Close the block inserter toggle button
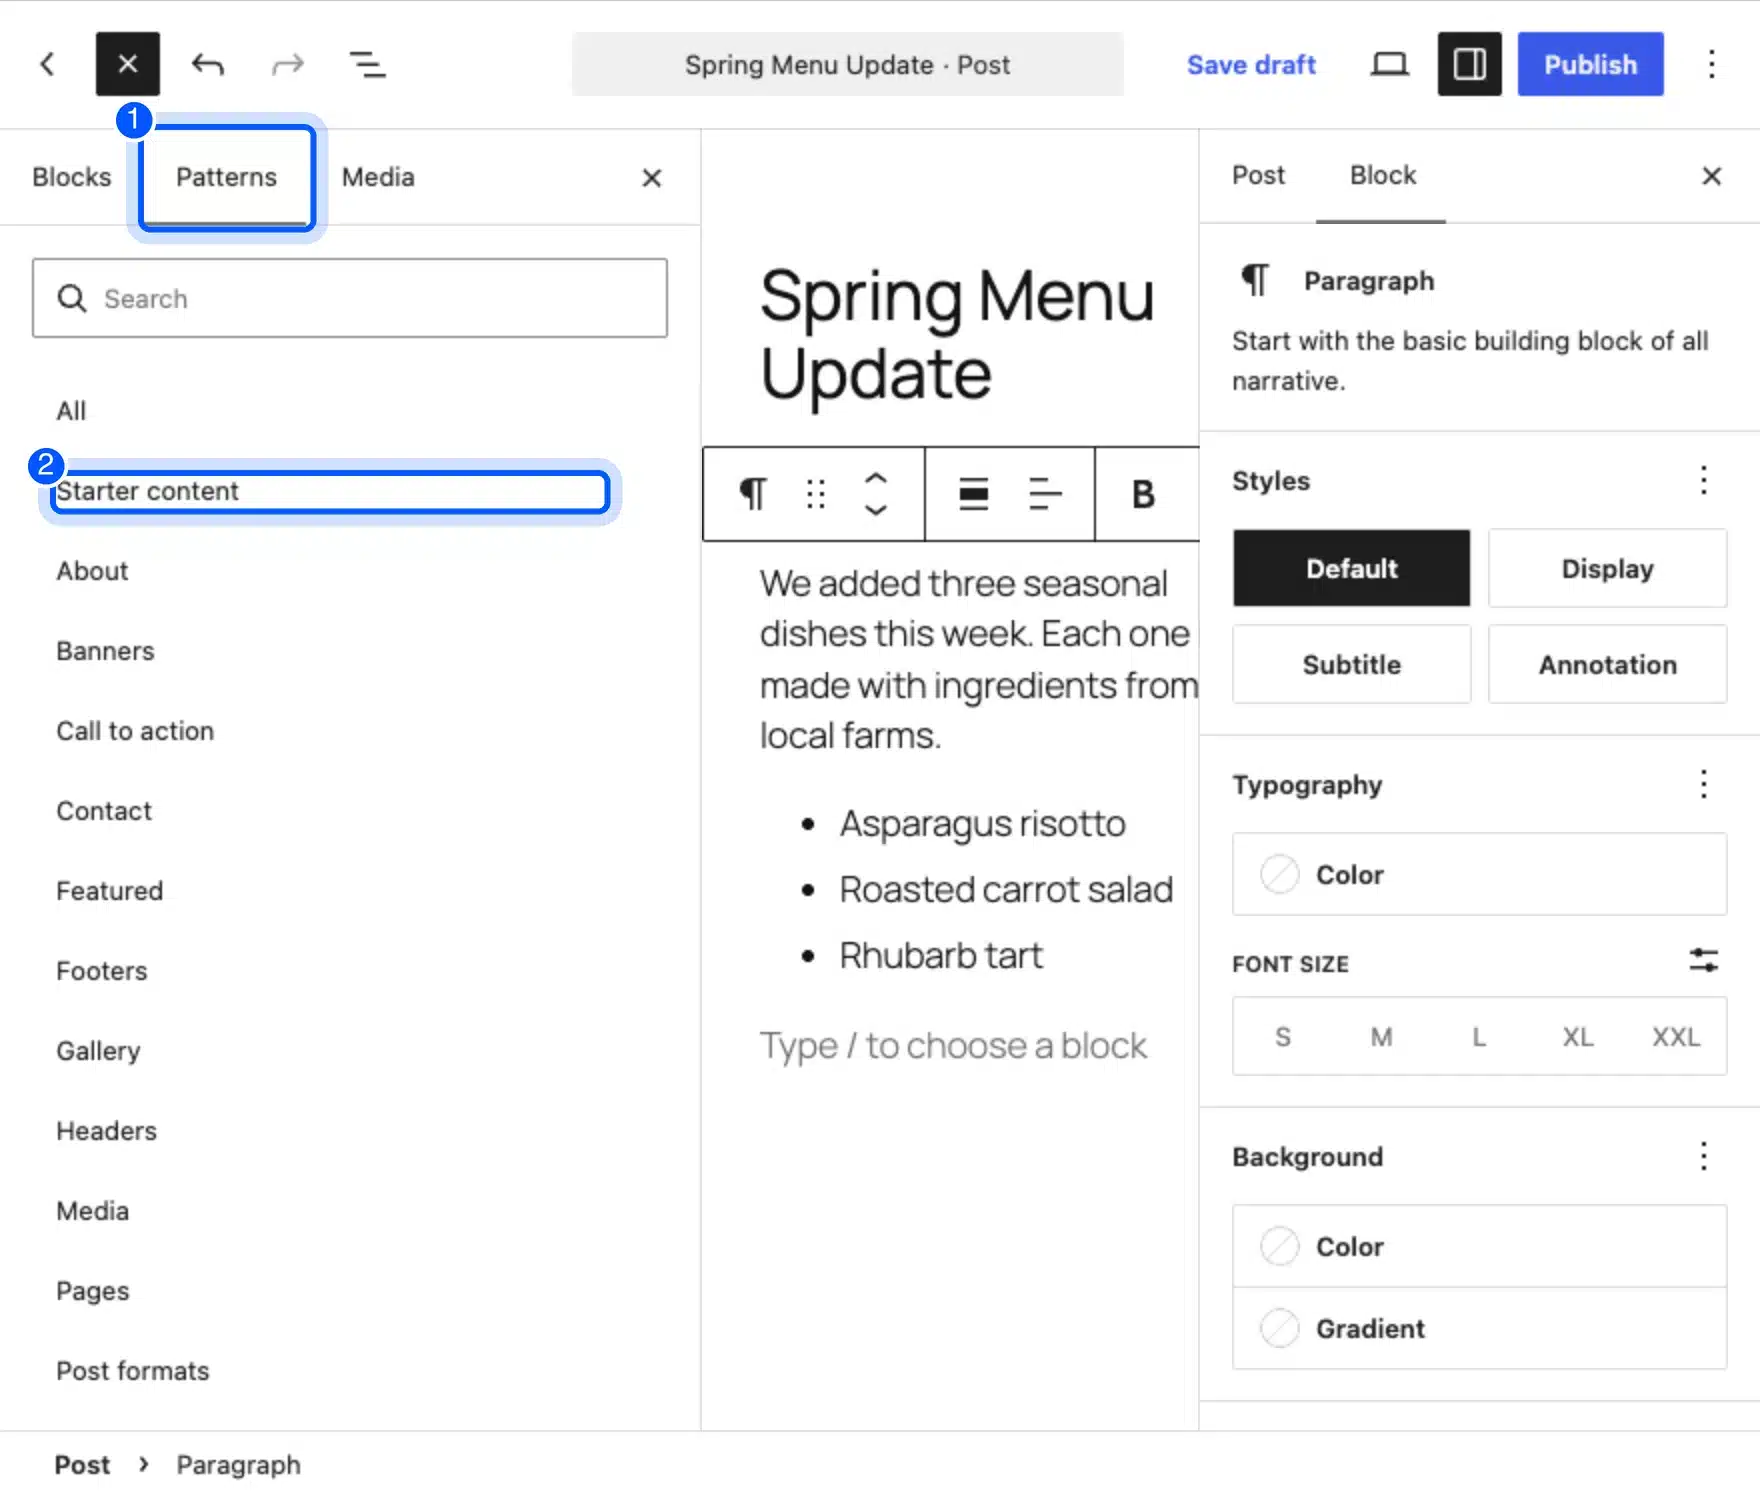1760x1496 pixels. (x=127, y=64)
